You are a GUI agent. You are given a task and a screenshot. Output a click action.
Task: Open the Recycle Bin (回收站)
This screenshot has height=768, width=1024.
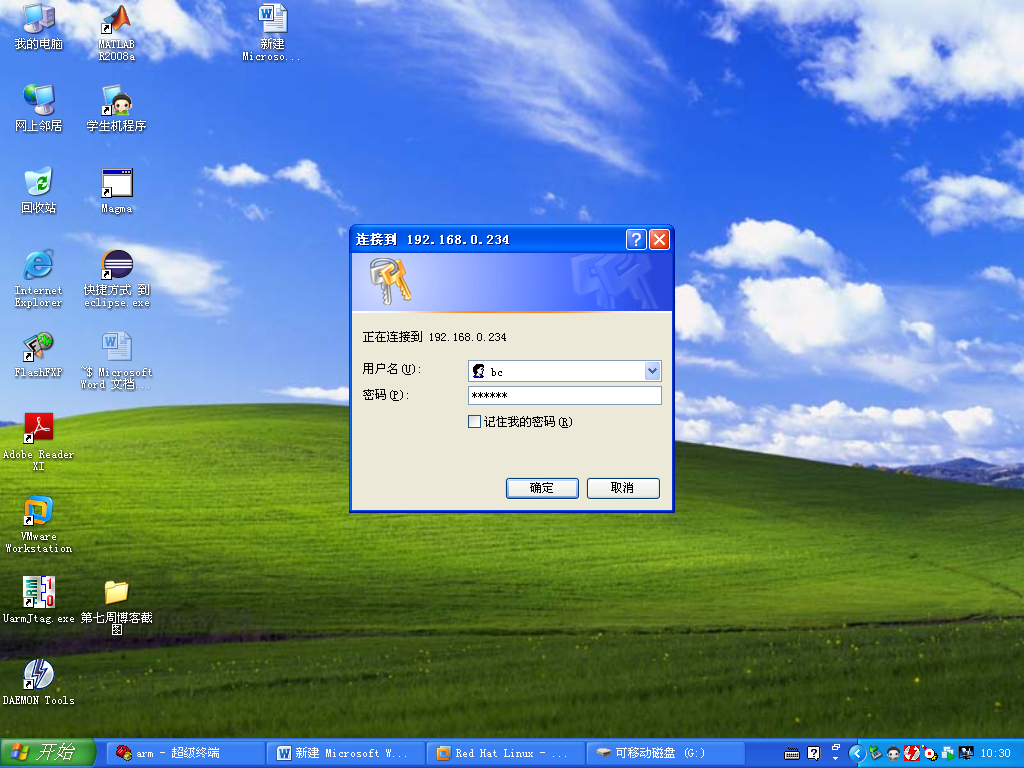click(x=39, y=191)
